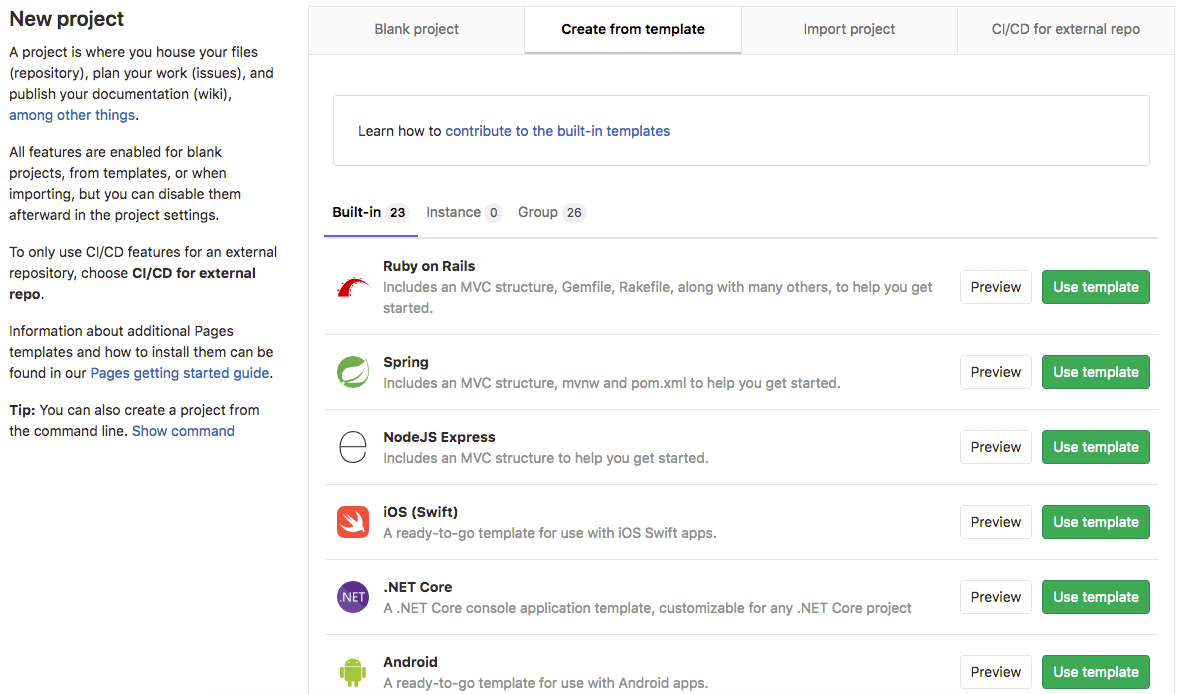
Task: Preview the Ruby on Rails template
Action: (x=995, y=287)
